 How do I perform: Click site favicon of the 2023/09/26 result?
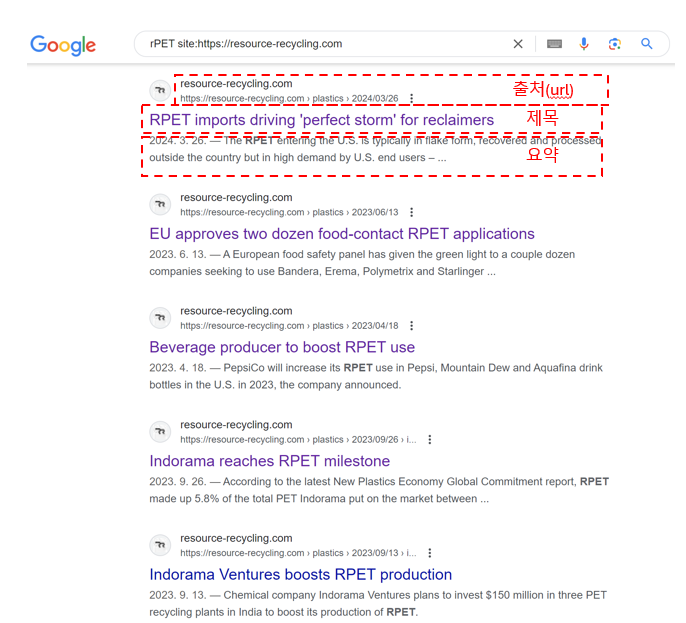(x=160, y=431)
